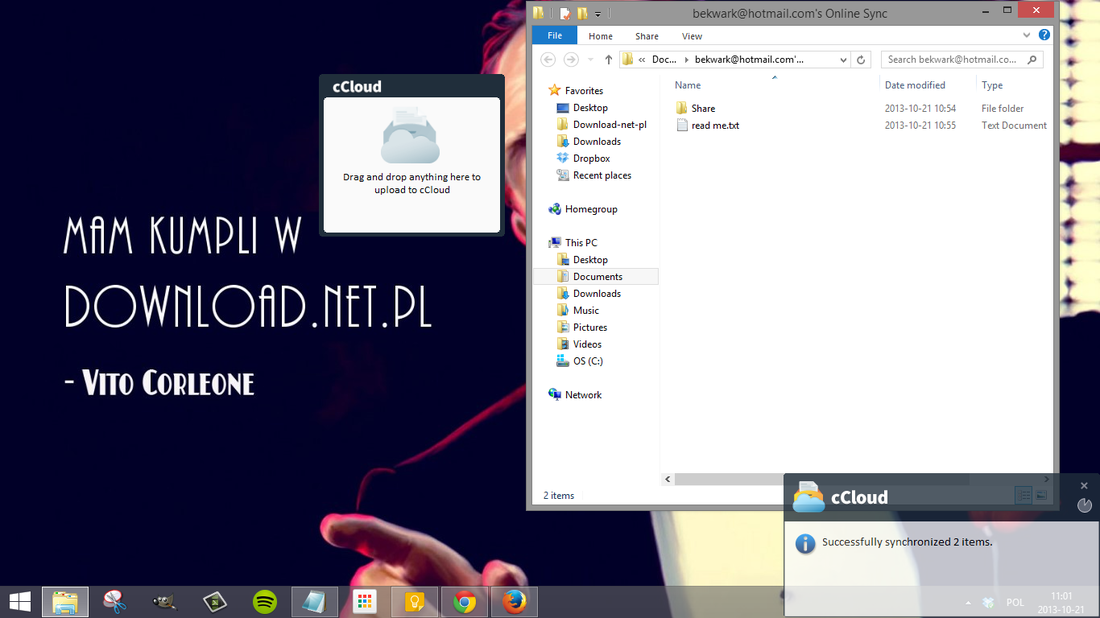The image size is (1100, 618).
Task: Click the left arrow of the horizontal scrollbar
Action: pos(668,479)
